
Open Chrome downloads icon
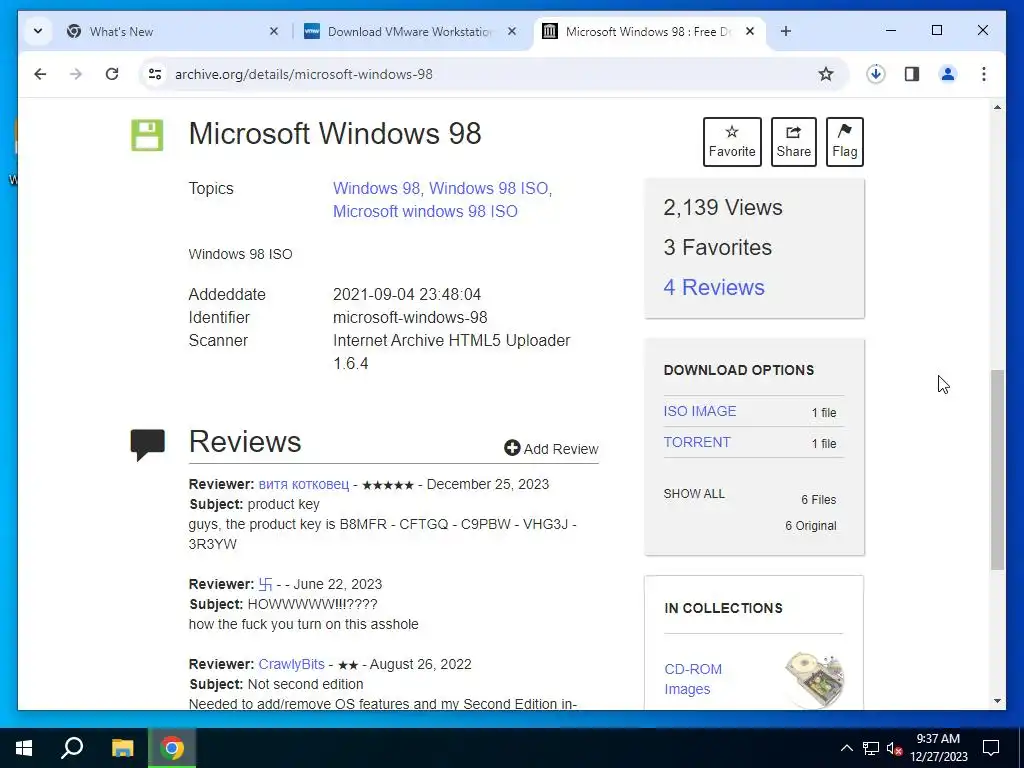pyautogui.click(x=876, y=74)
